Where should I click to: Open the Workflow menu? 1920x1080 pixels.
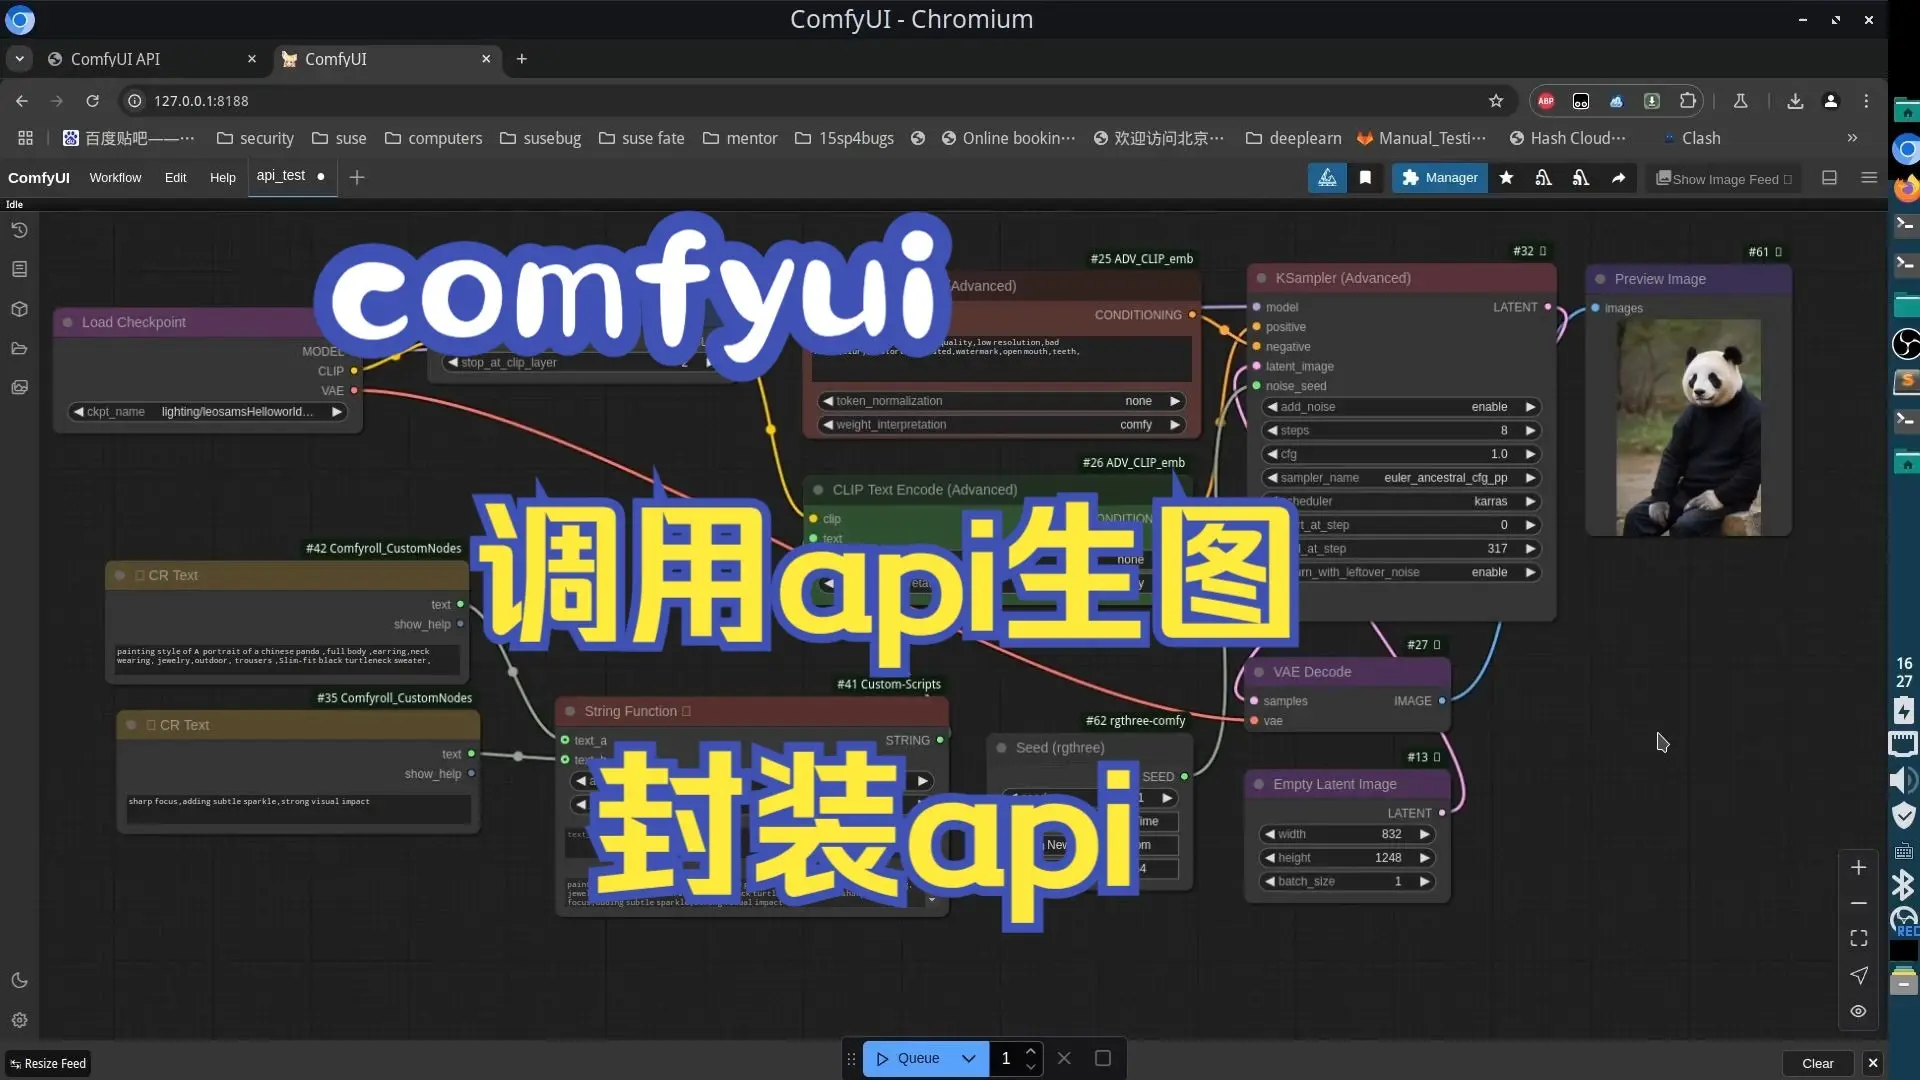point(115,178)
